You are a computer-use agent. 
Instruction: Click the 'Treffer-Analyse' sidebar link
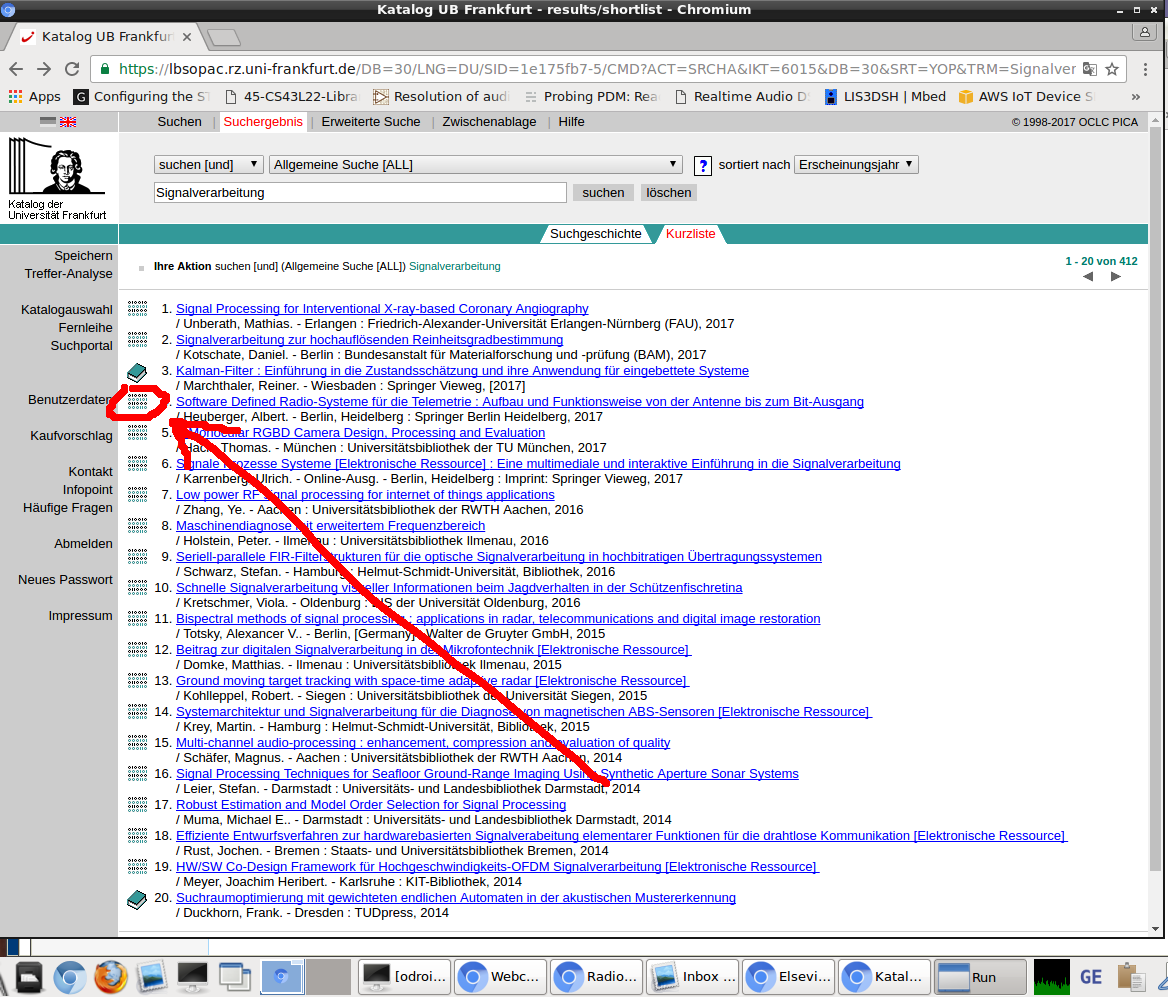click(69, 274)
